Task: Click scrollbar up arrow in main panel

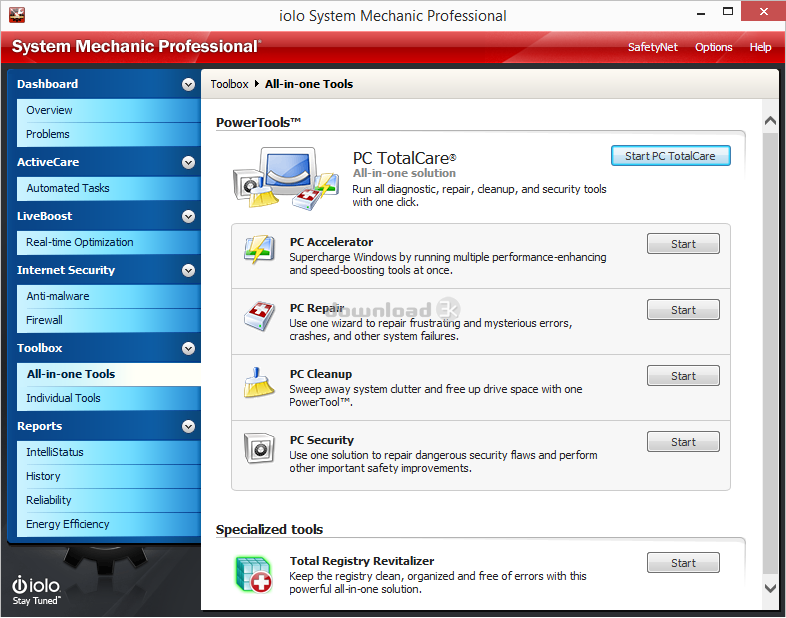Action: pyautogui.click(x=770, y=121)
